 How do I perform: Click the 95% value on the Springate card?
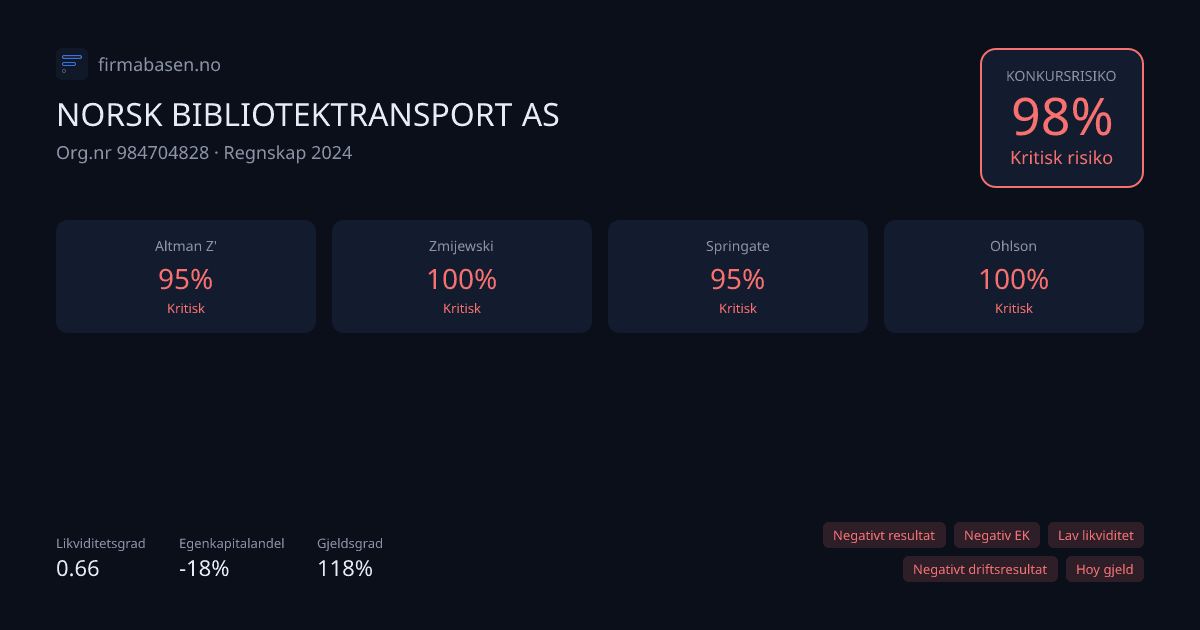pos(737,280)
